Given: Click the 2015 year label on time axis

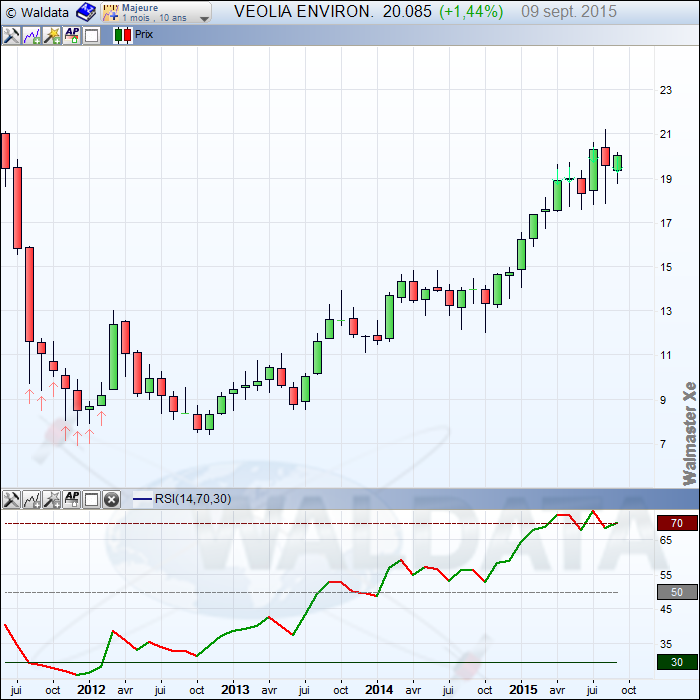Looking at the screenshot, I should click(523, 690).
